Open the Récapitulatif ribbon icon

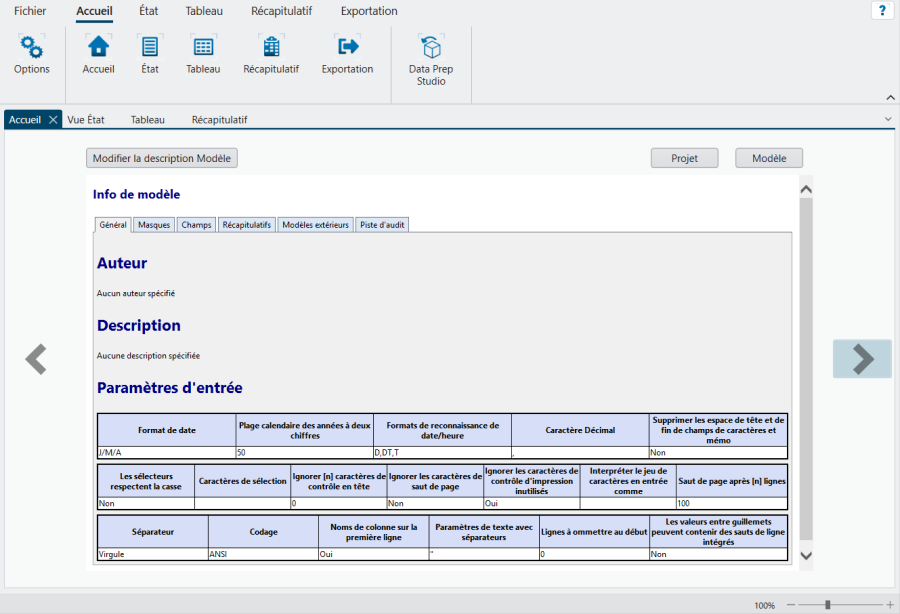pos(271,47)
